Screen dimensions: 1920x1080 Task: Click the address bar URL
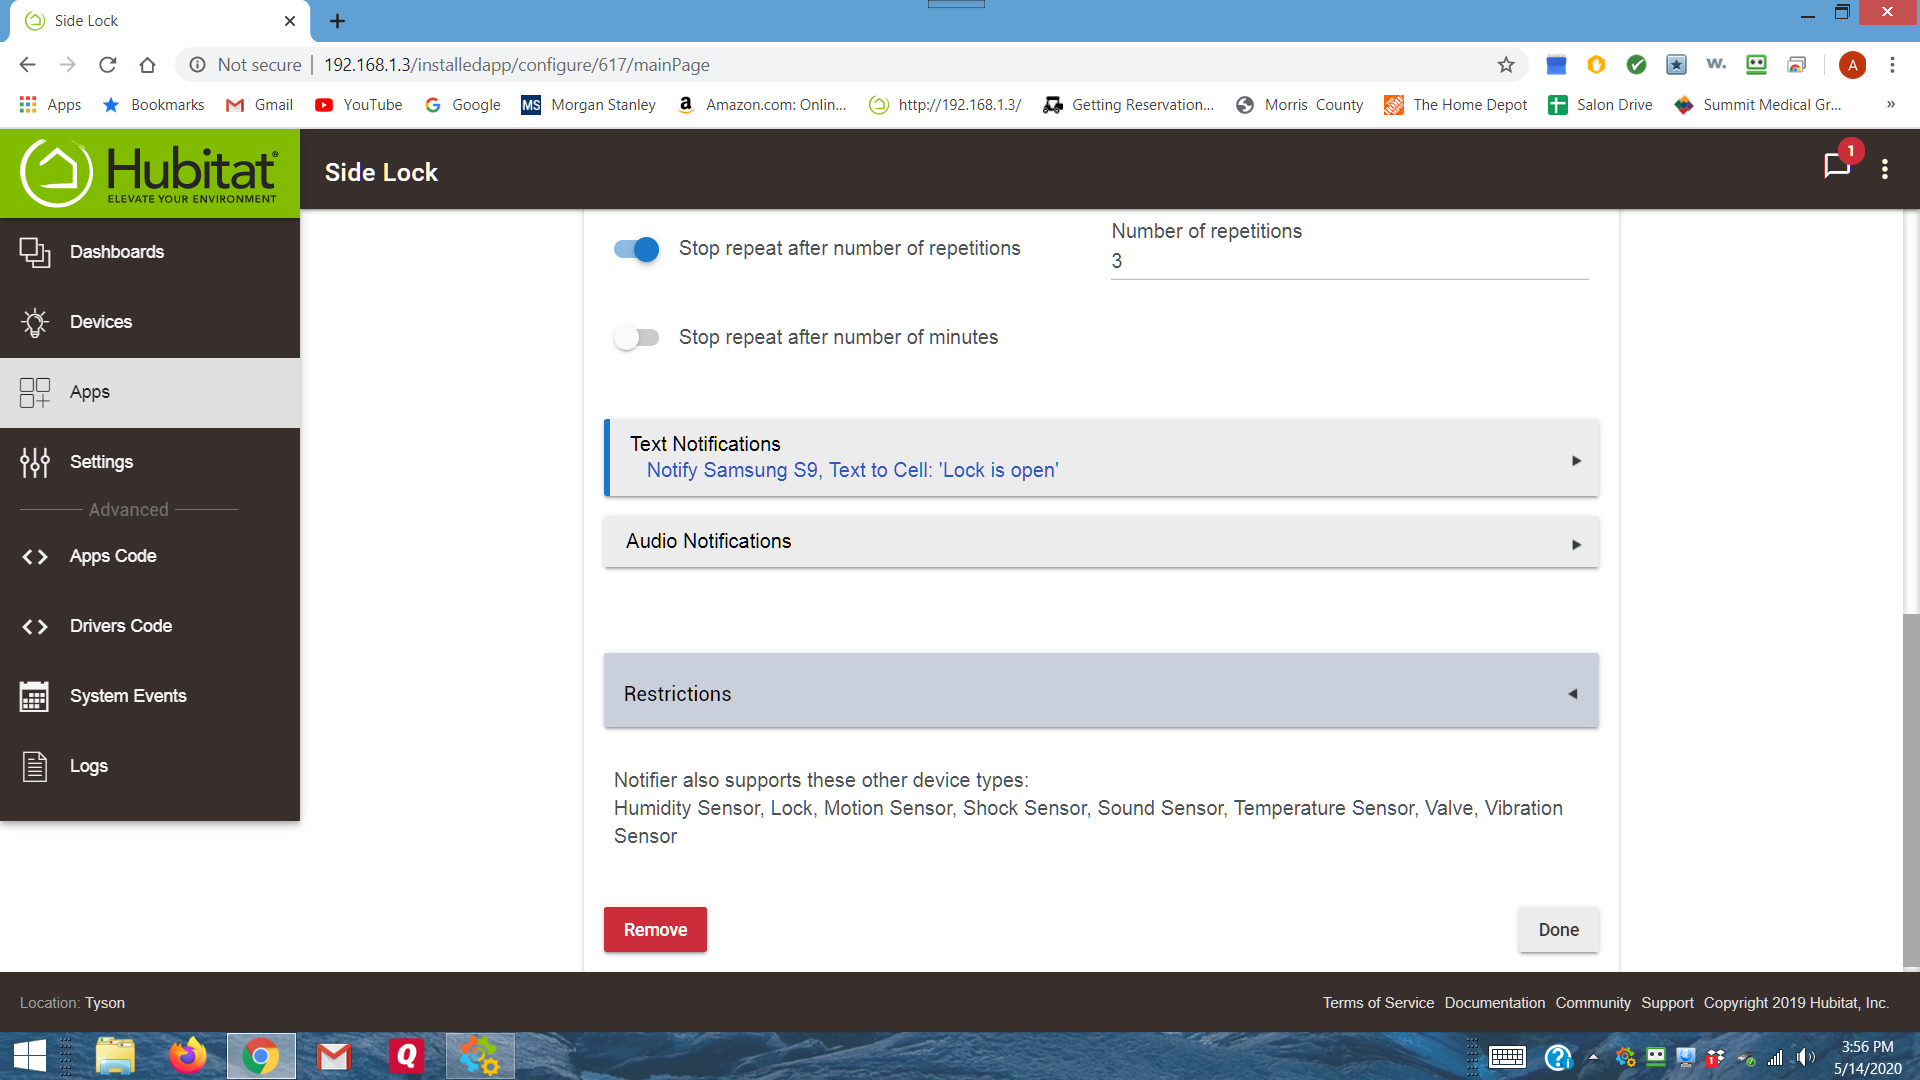point(517,65)
